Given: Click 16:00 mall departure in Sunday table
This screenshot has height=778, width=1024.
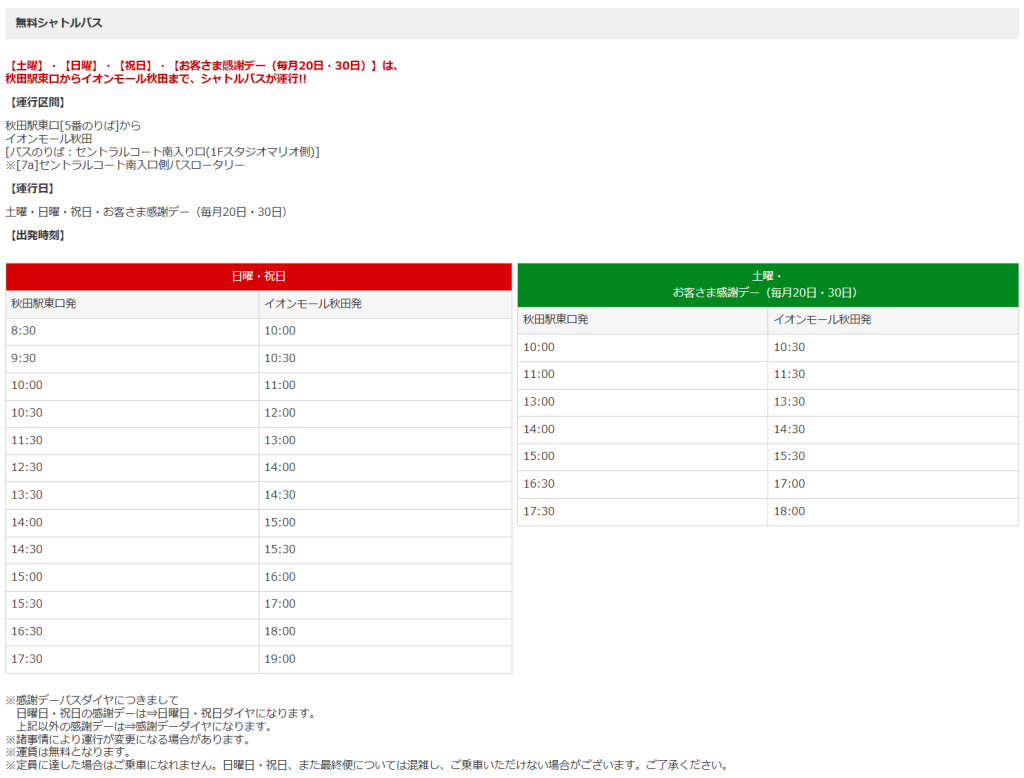Looking at the screenshot, I should 280,577.
